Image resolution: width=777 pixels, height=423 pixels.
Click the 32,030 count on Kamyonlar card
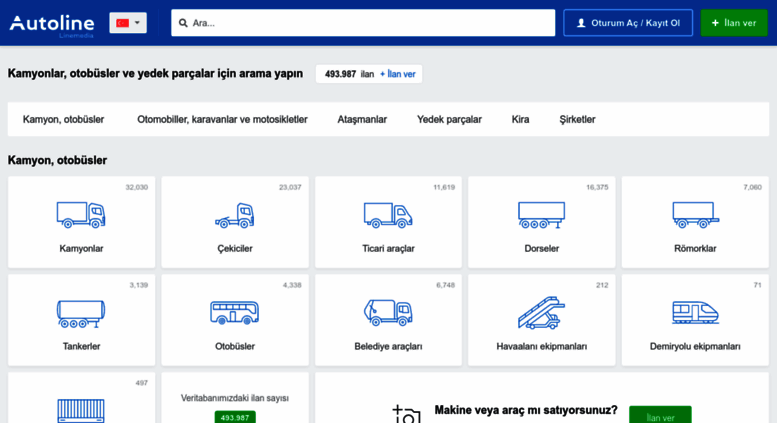[136, 187]
